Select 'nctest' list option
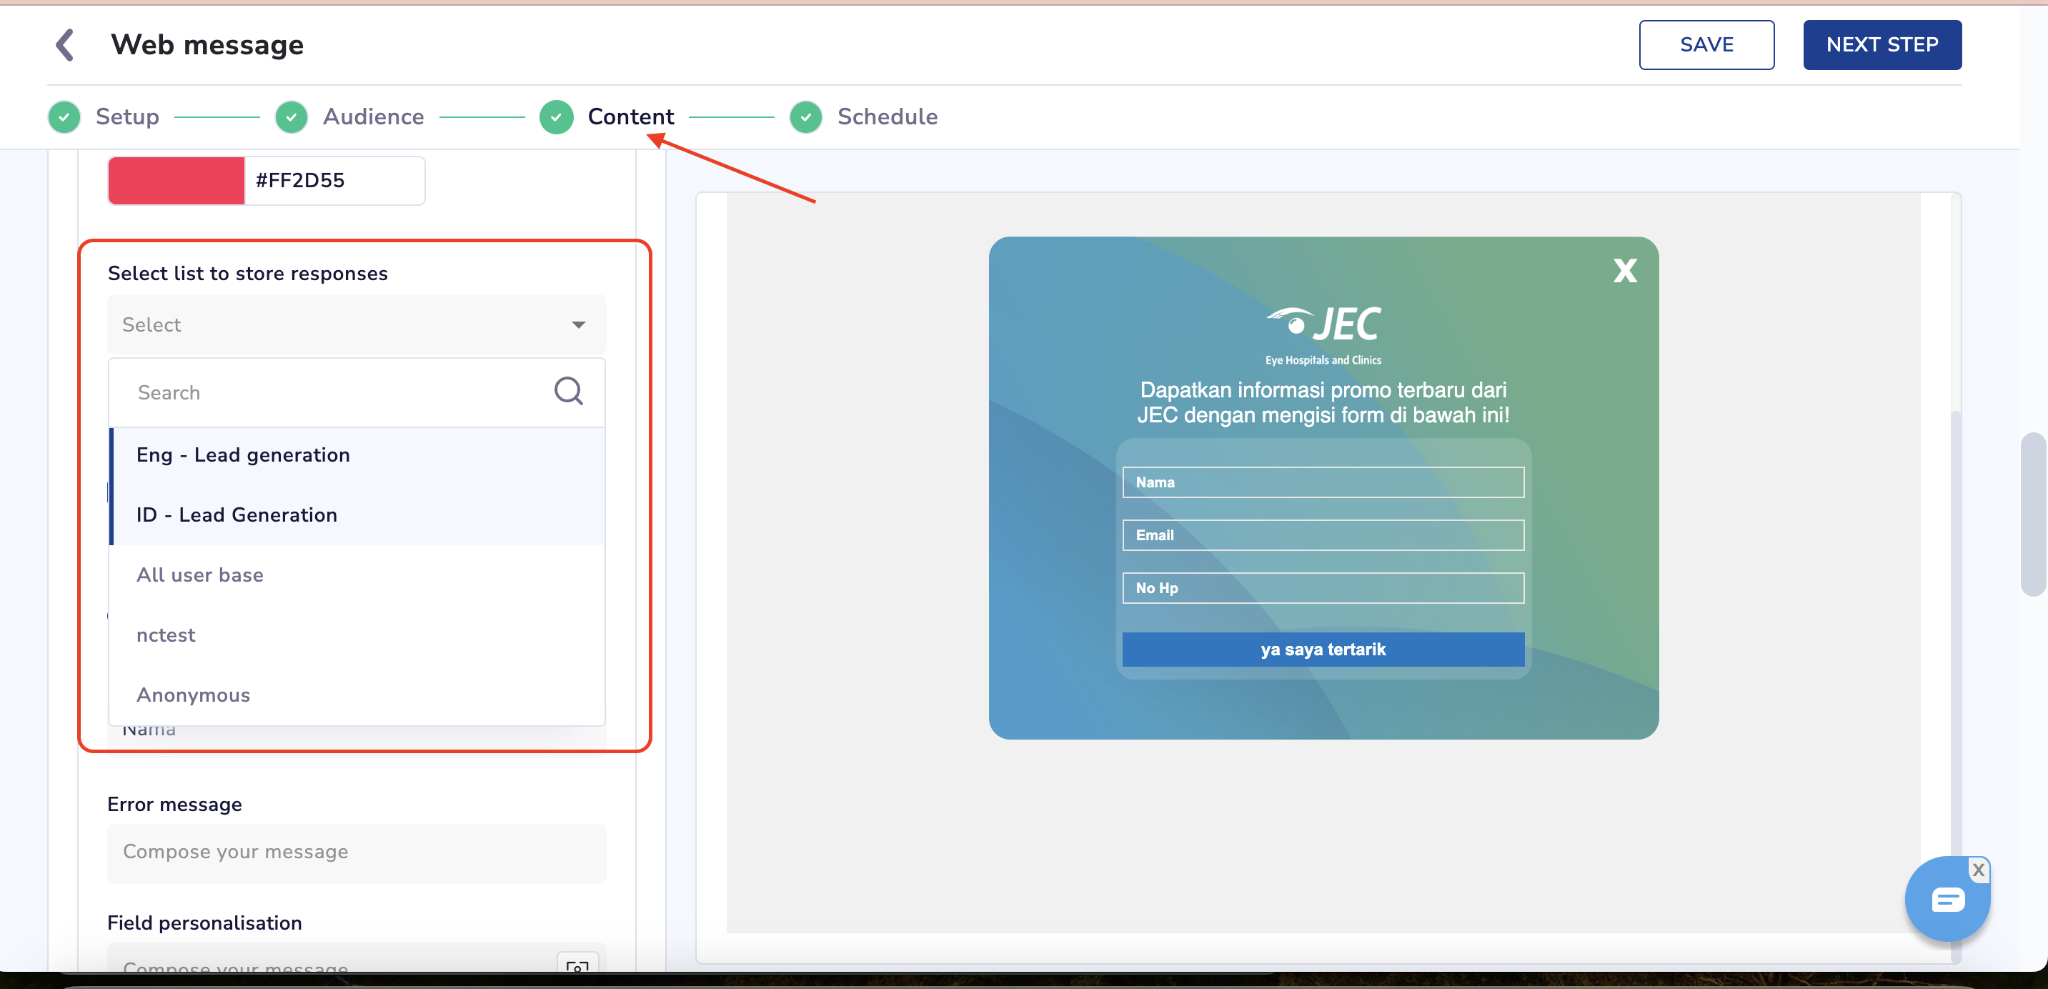This screenshot has height=989, width=2048. 357,635
